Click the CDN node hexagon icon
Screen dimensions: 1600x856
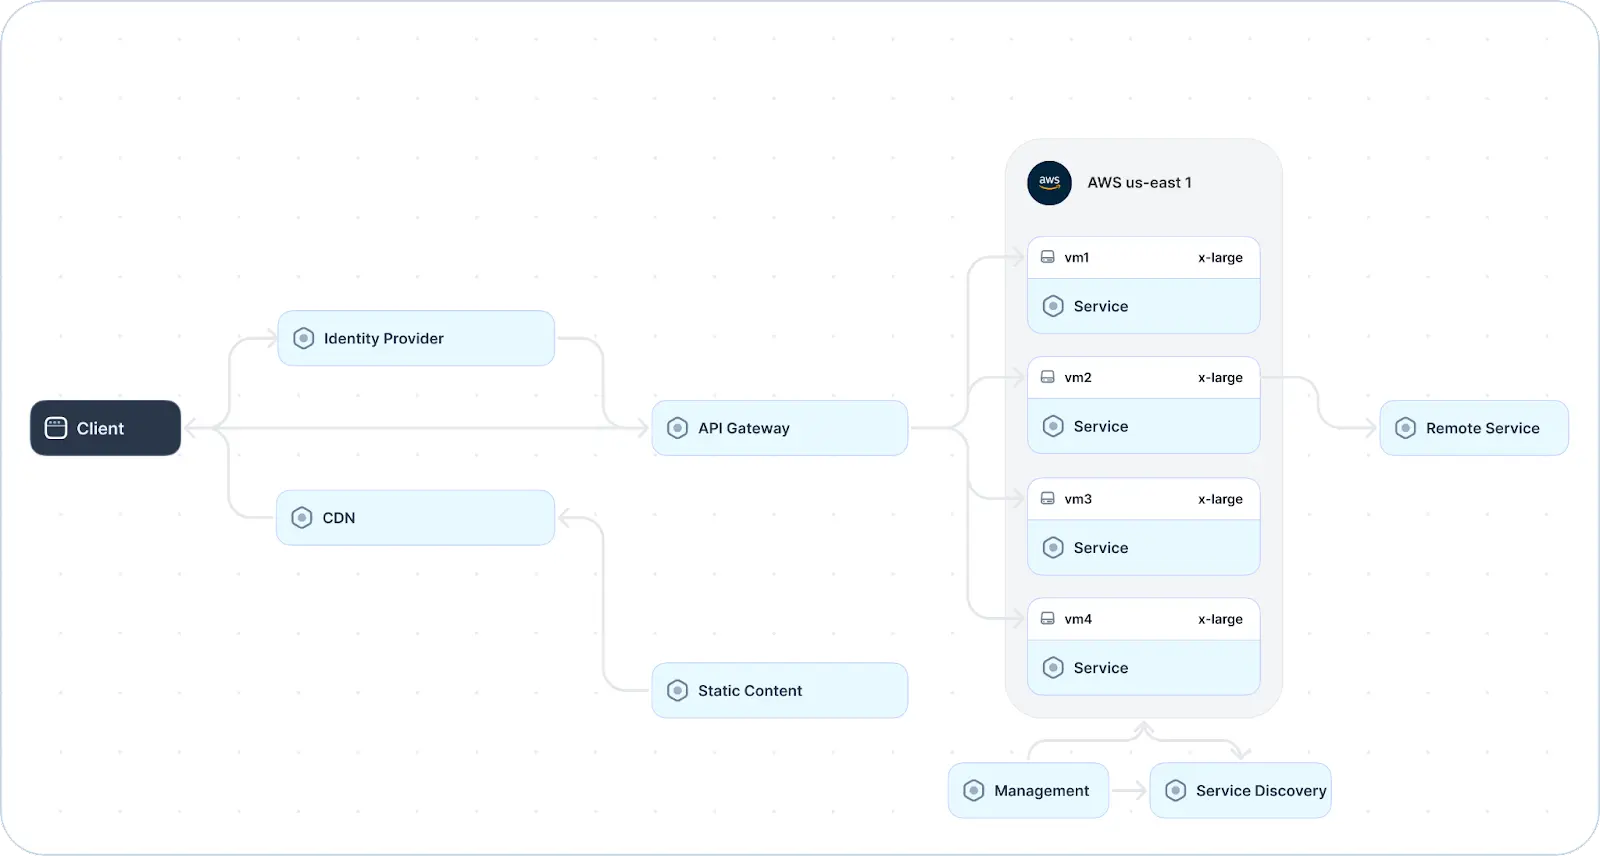(x=301, y=518)
